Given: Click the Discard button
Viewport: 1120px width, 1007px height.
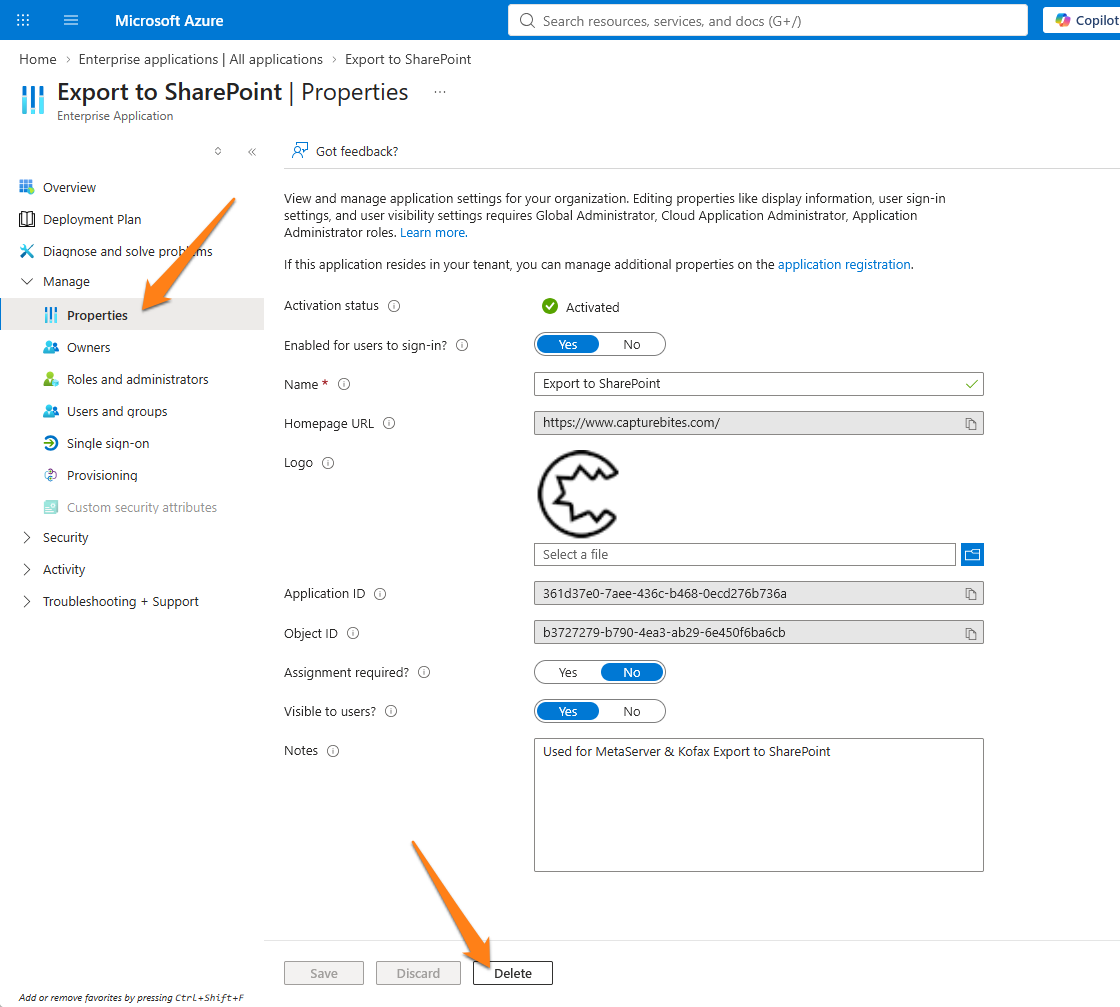Looking at the screenshot, I should click(419, 973).
